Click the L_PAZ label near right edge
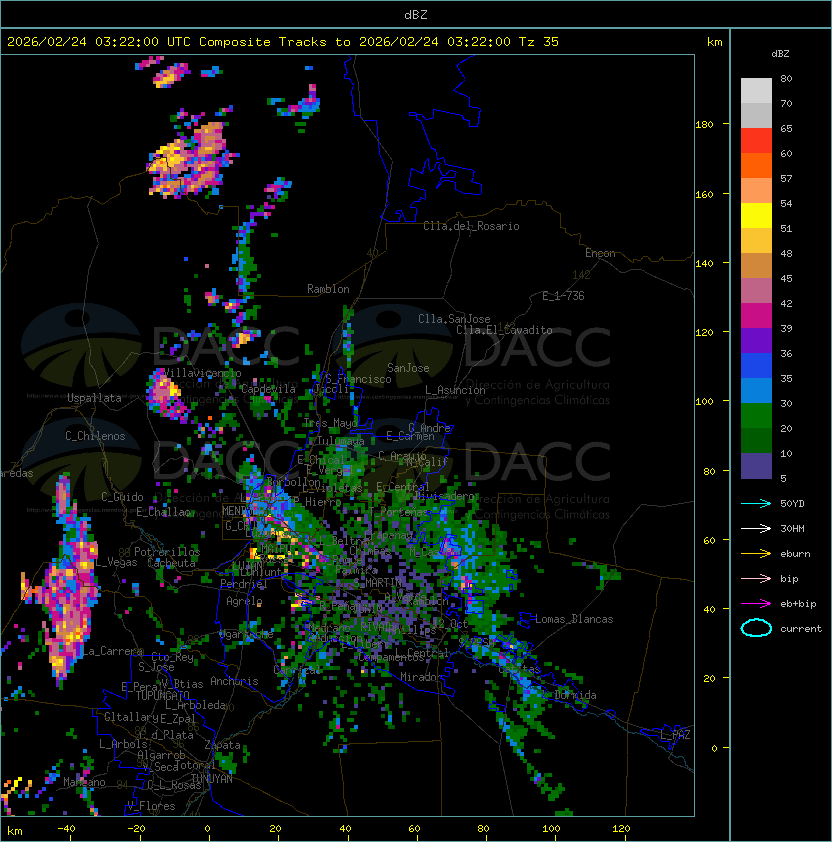Image resolution: width=832 pixels, height=842 pixels. click(x=675, y=735)
